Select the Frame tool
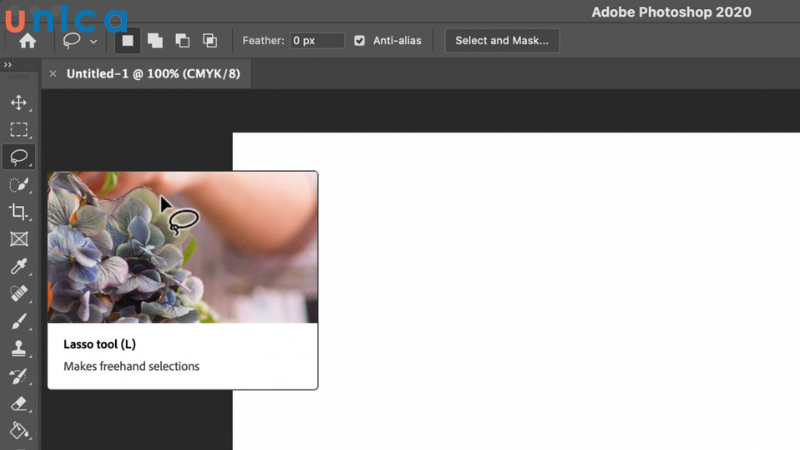 19,239
